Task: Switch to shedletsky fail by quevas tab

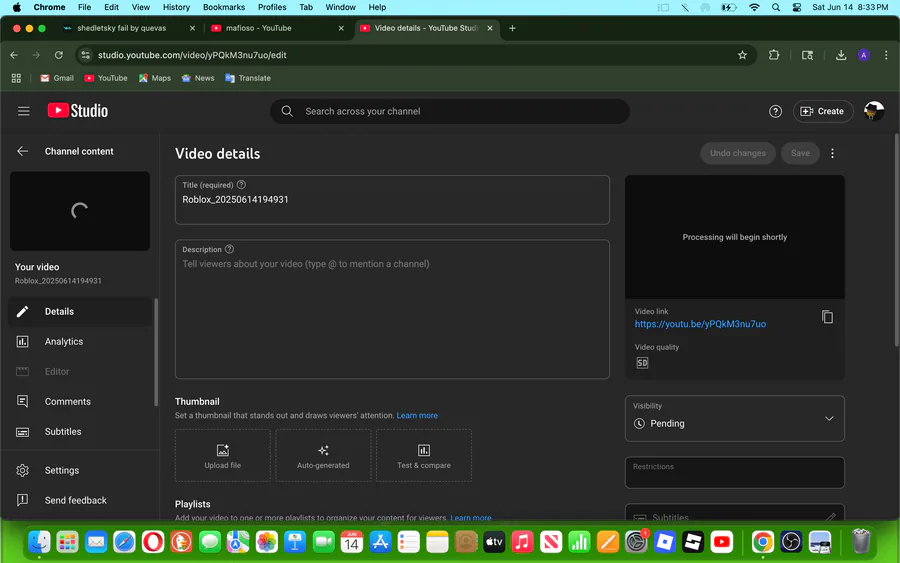Action: (129, 28)
